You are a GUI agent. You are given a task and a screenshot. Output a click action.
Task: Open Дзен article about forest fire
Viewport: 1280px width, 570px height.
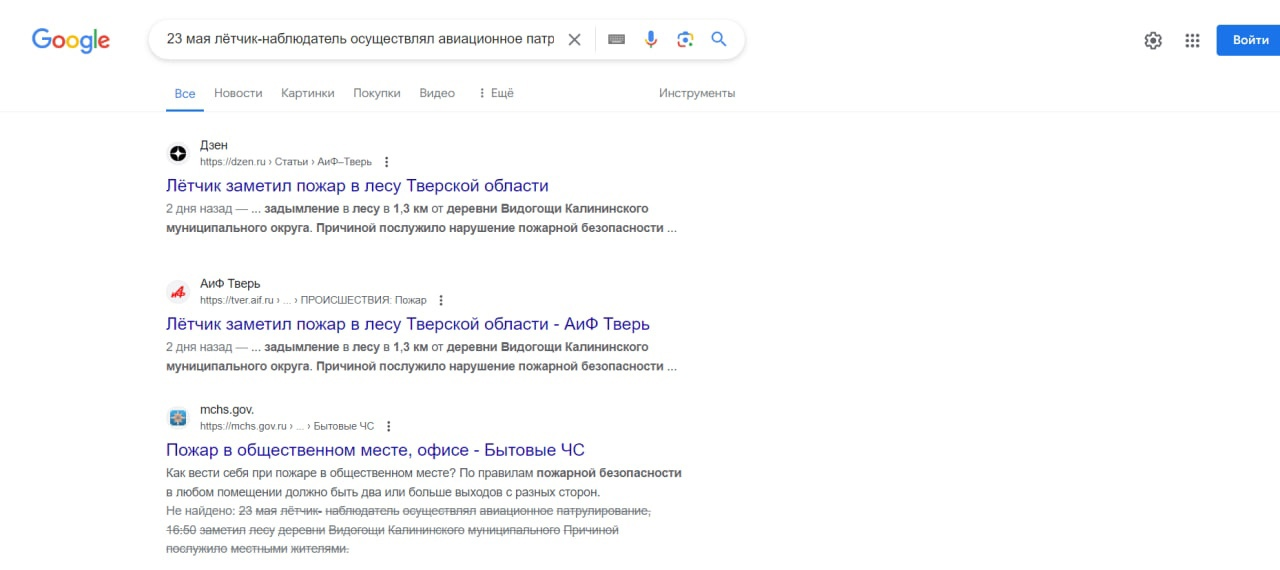click(x=357, y=186)
